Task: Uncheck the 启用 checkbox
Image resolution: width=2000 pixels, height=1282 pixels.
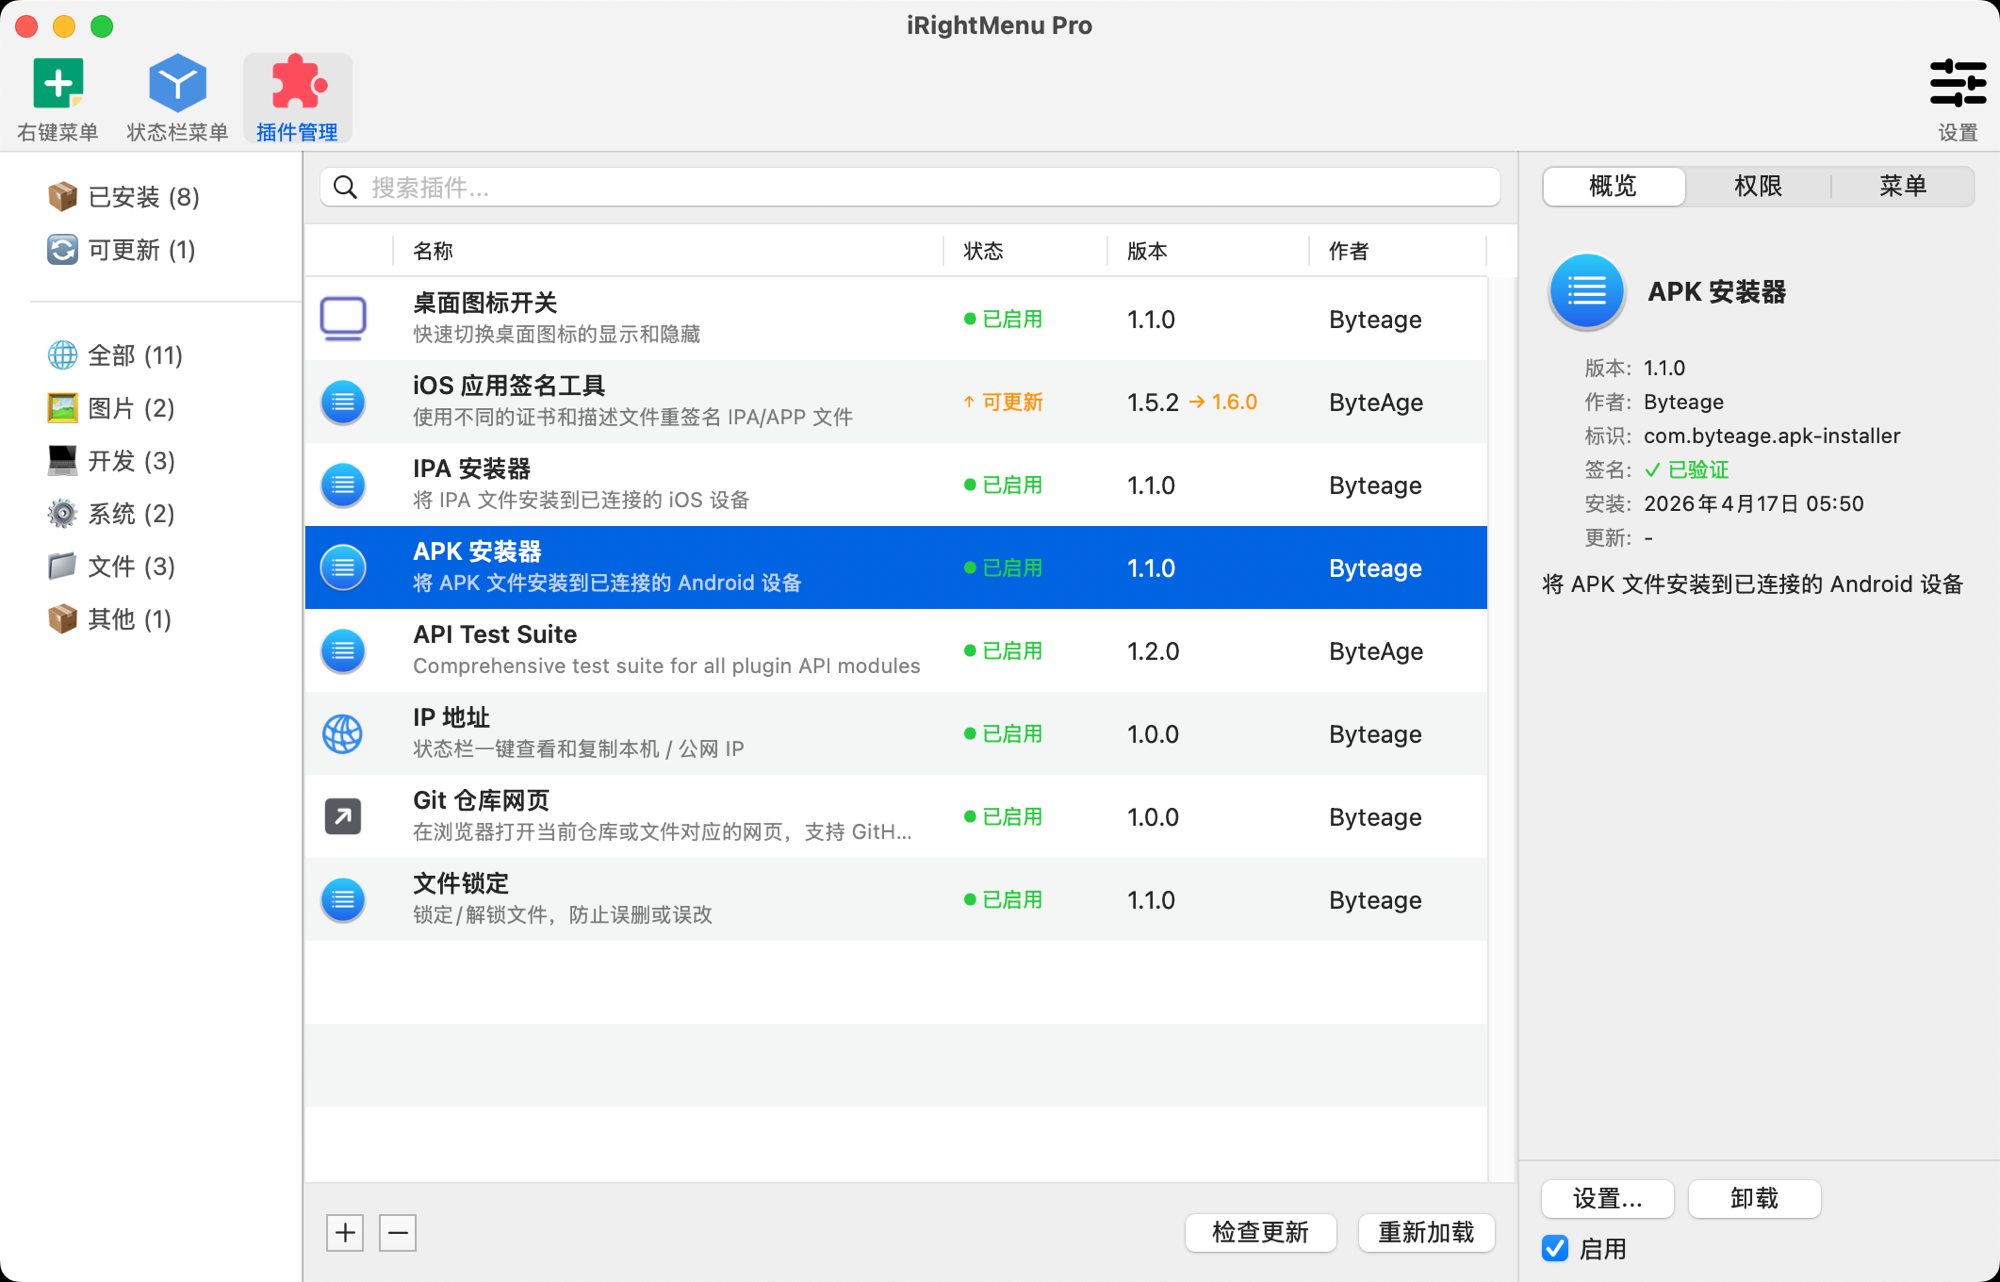Action: point(1555,1248)
